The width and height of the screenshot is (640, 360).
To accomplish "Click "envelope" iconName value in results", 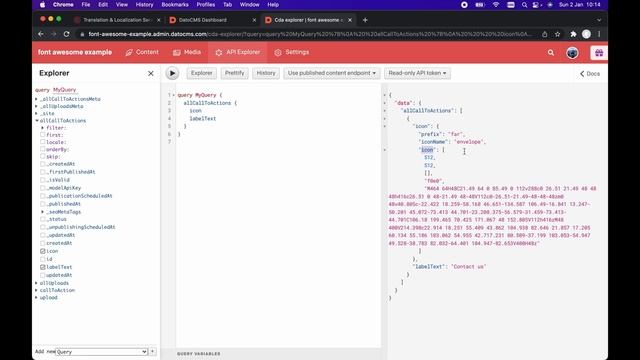I will point(469,142).
